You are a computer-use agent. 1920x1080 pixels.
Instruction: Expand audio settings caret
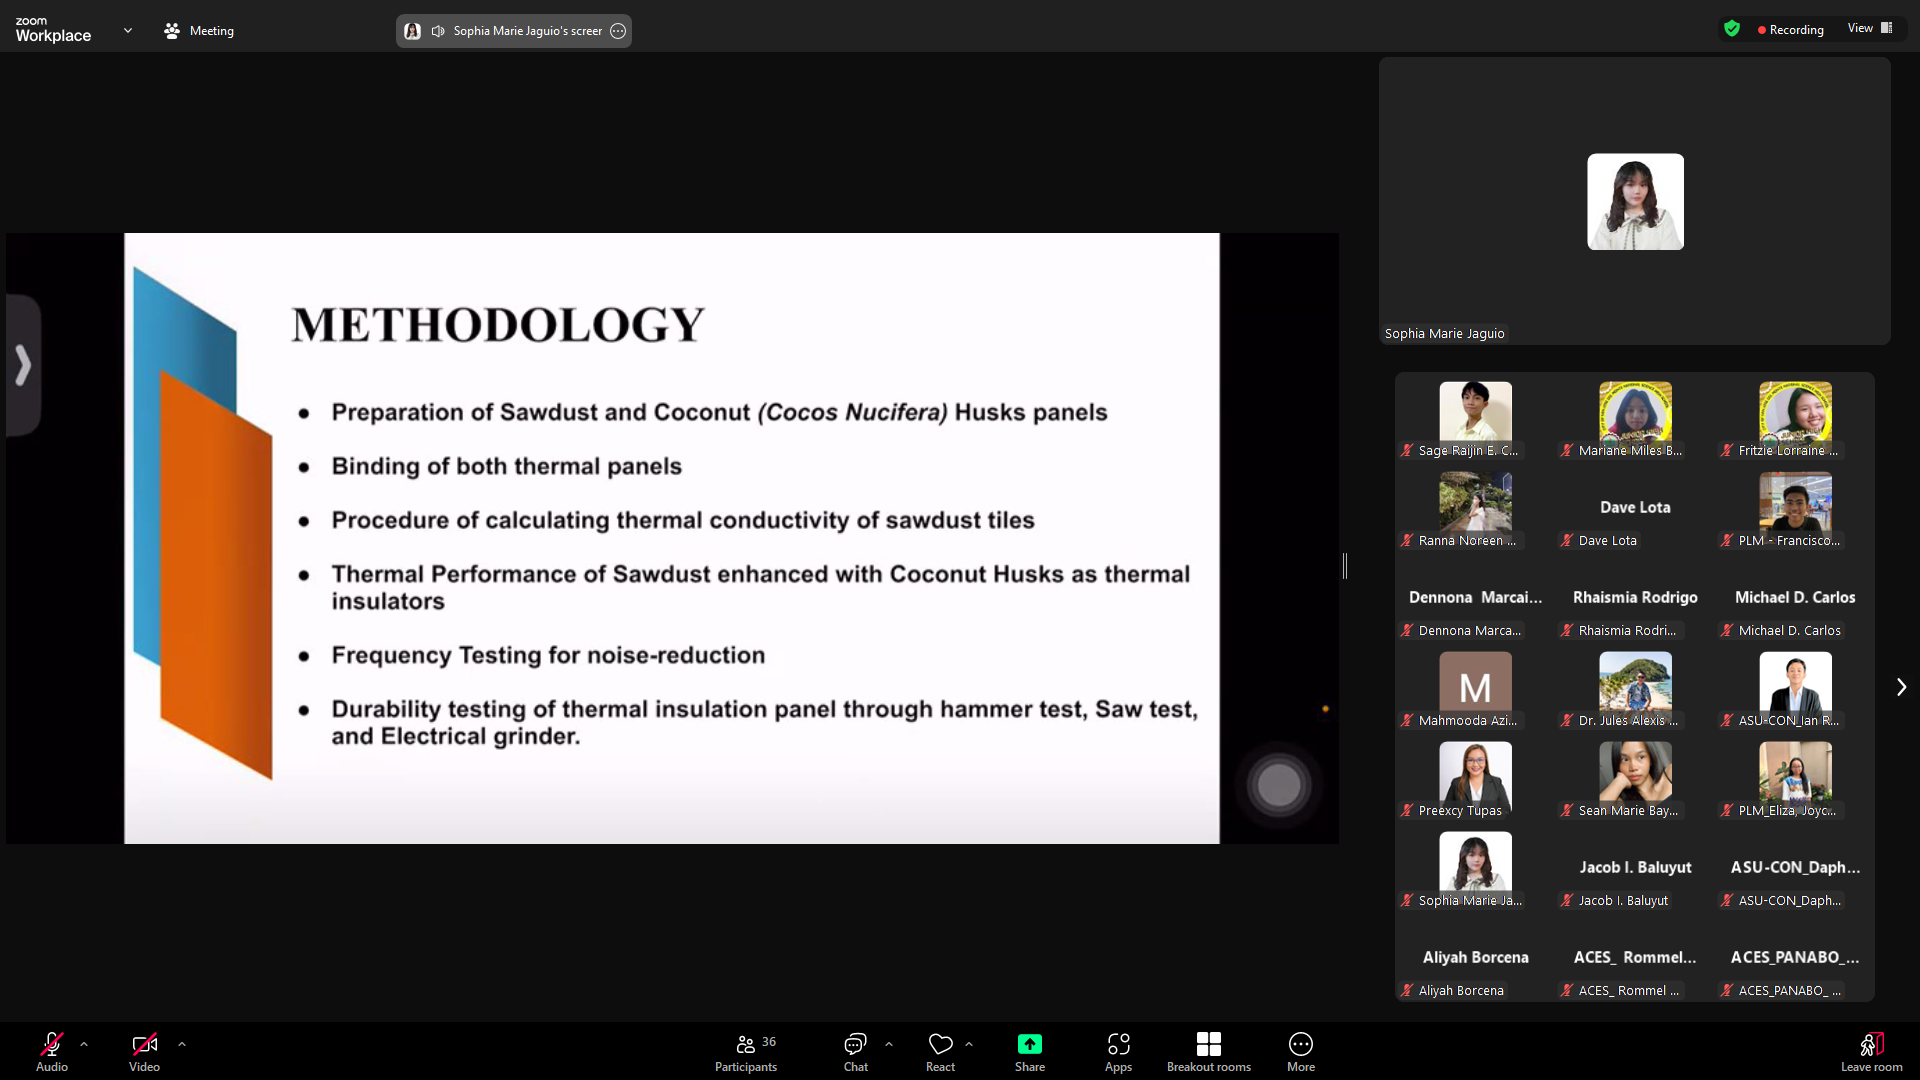(x=84, y=1044)
